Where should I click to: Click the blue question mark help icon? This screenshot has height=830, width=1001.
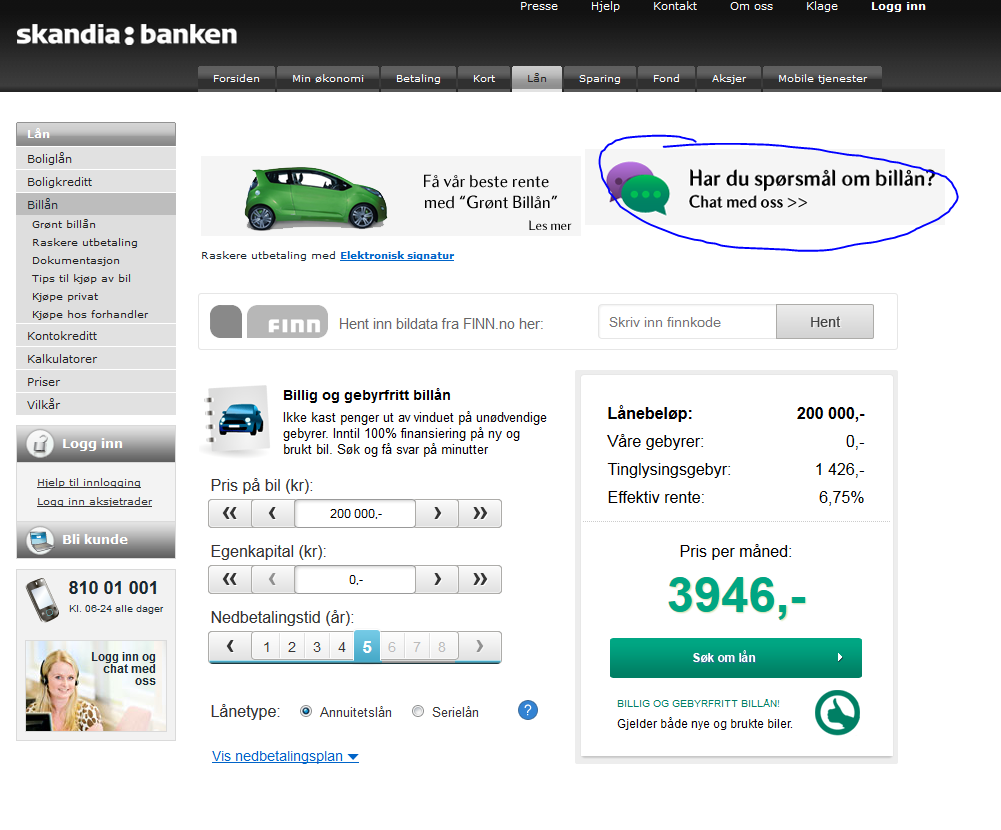click(528, 710)
